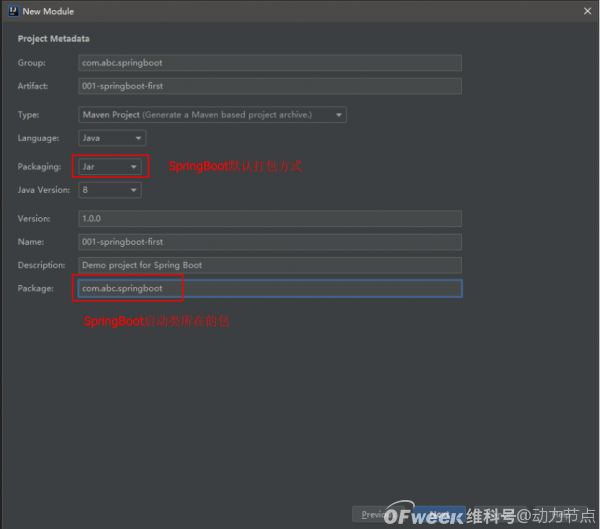Click the Artifact: label

click(33, 86)
